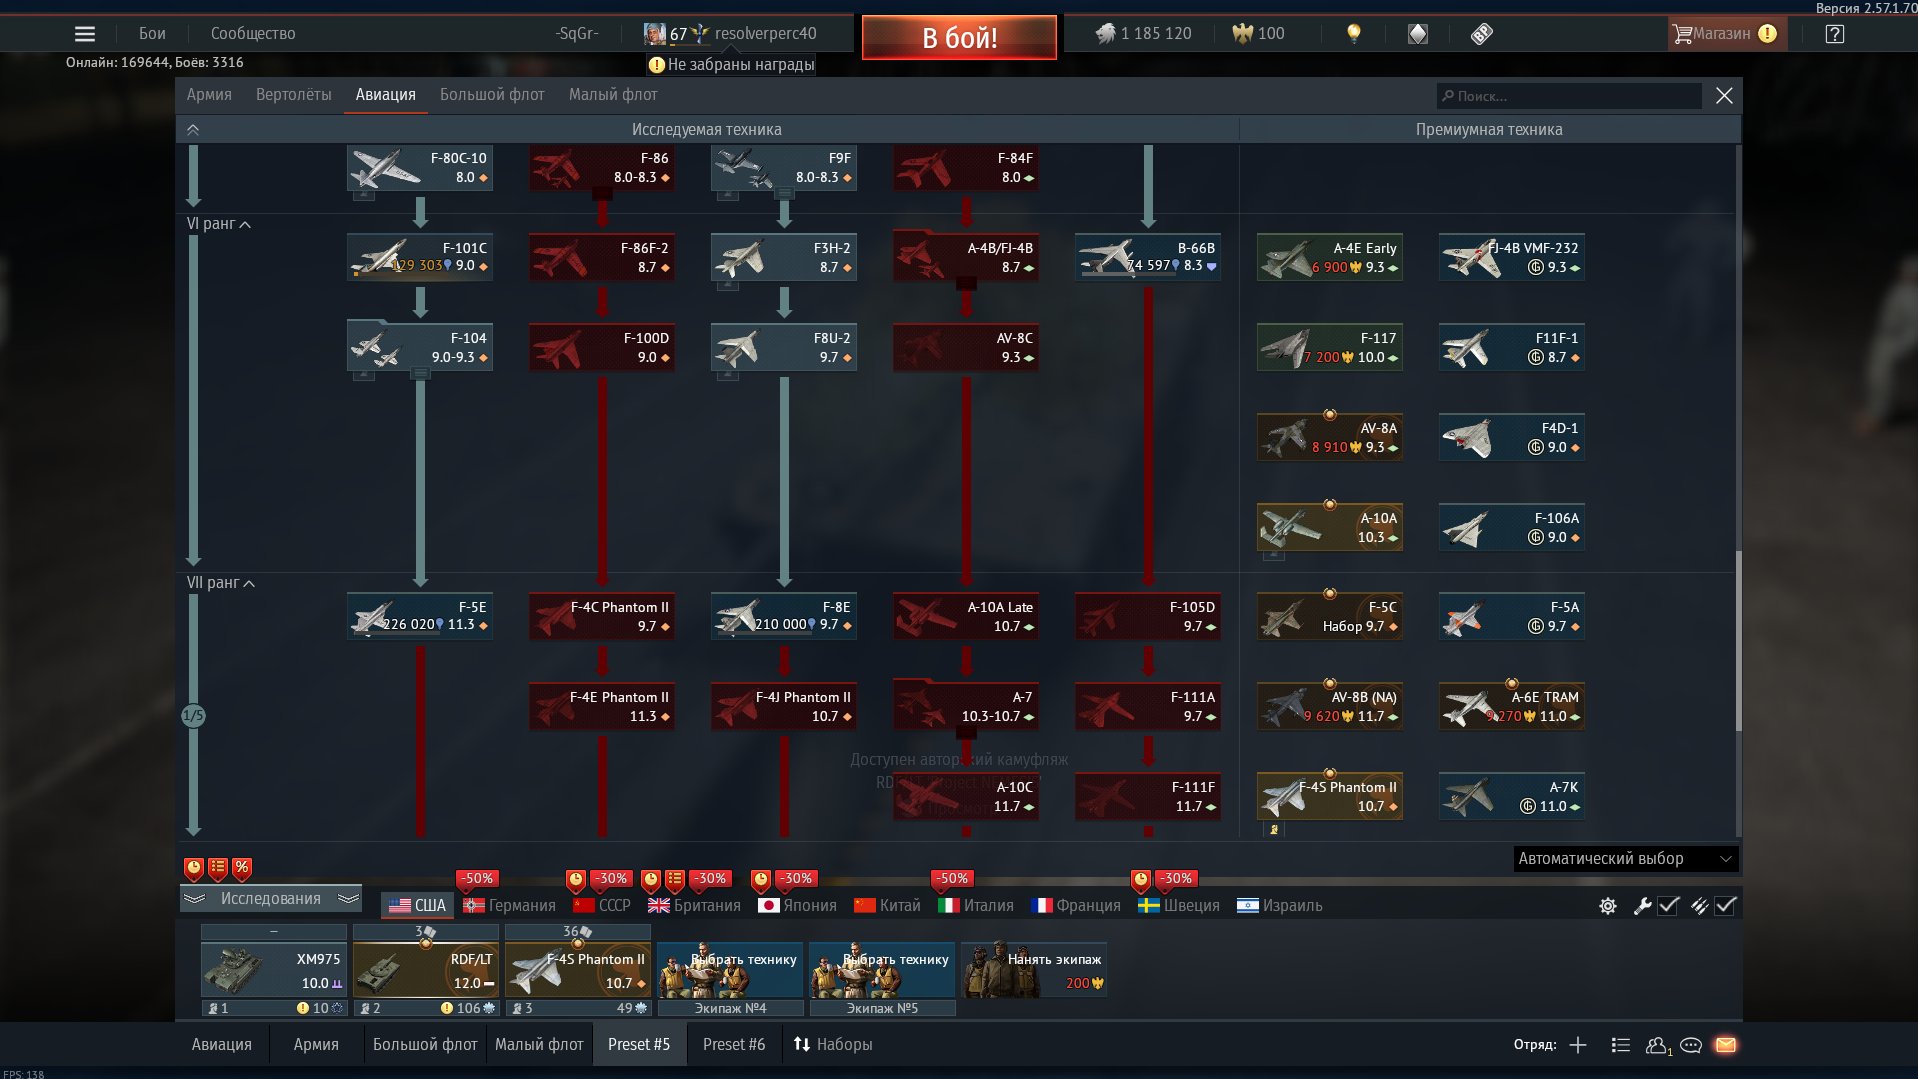Toggle the checkbox next to wrench icon
Viewport: 1918px width, 1079px height.
(x=1668, y=906)
